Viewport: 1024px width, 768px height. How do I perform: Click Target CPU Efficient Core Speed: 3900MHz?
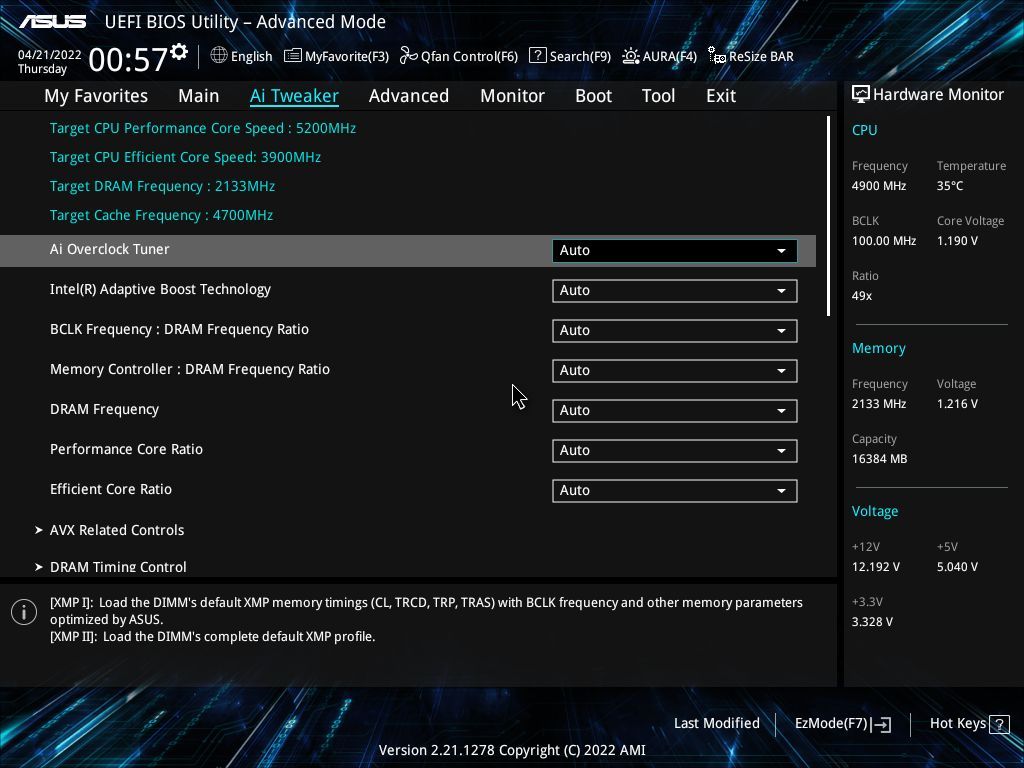(185, 157)
